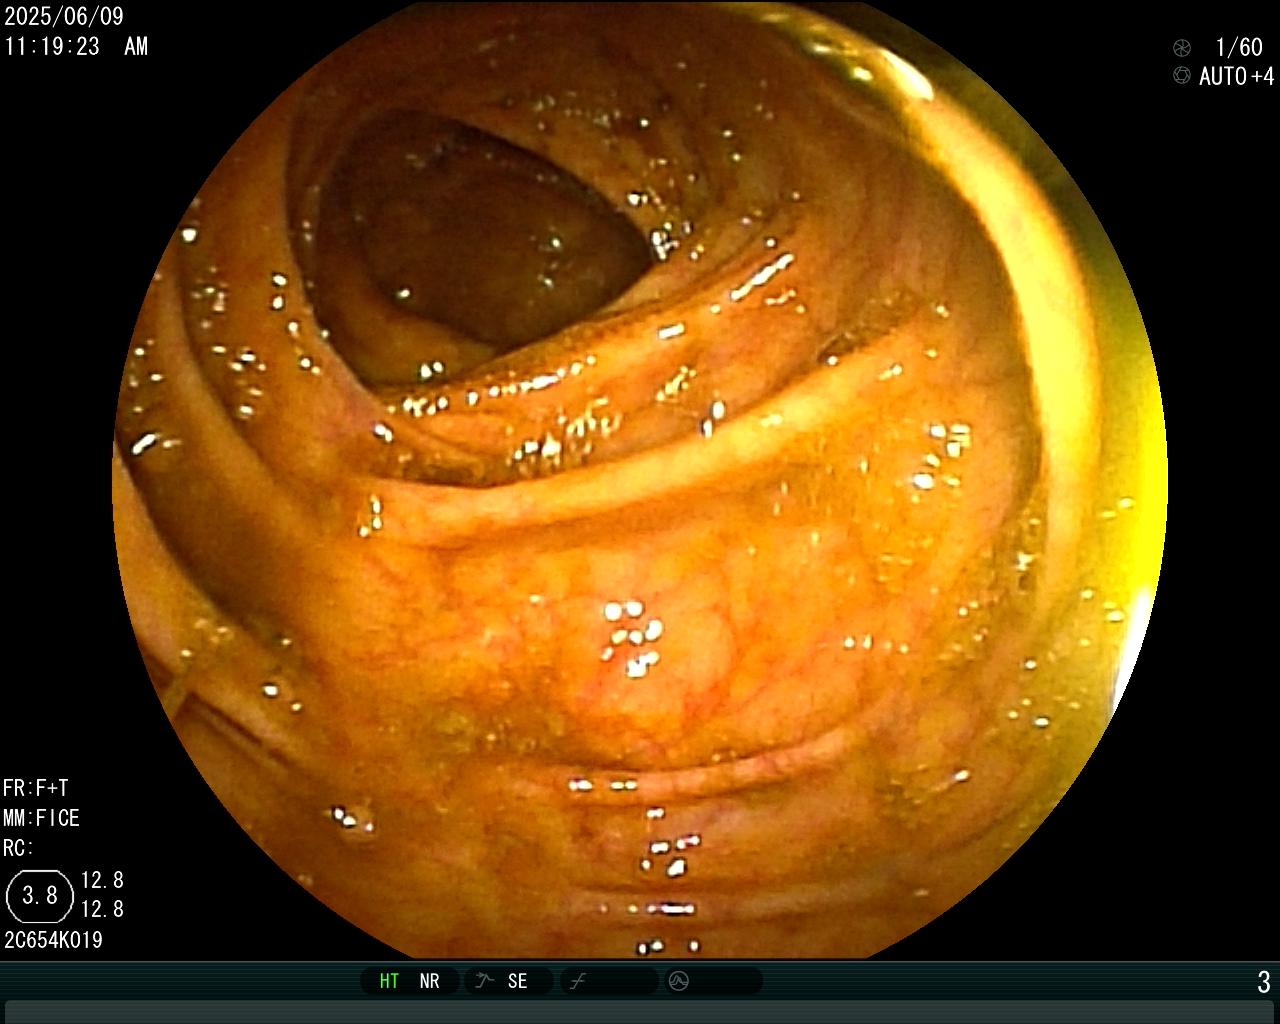Click the date 2025/06/09

coord(64,16)
